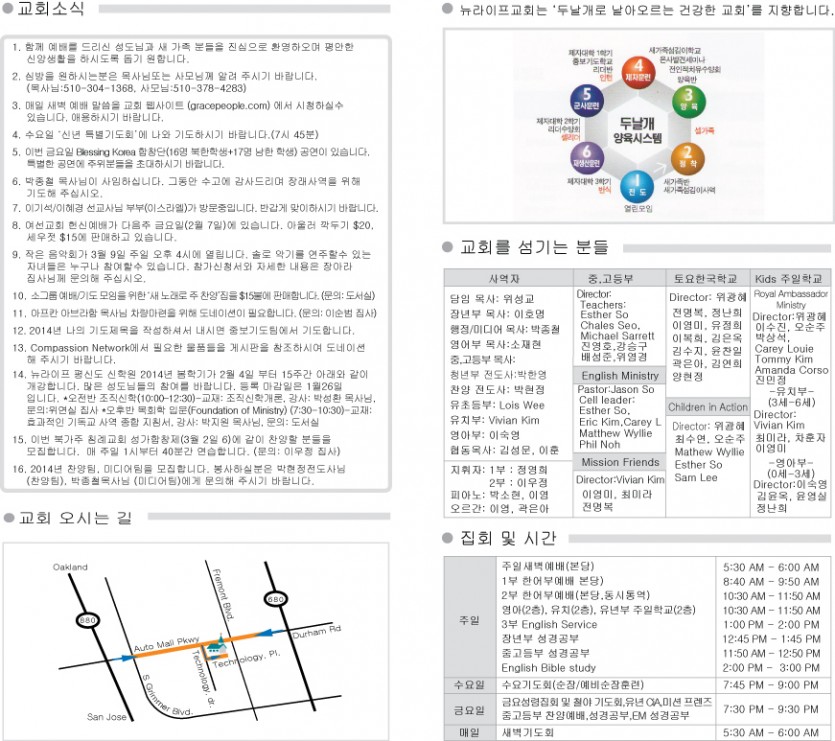The width and height of the screenshot is (835, 741).
Task: Select the Durham Rd street label
Action: 316,632
